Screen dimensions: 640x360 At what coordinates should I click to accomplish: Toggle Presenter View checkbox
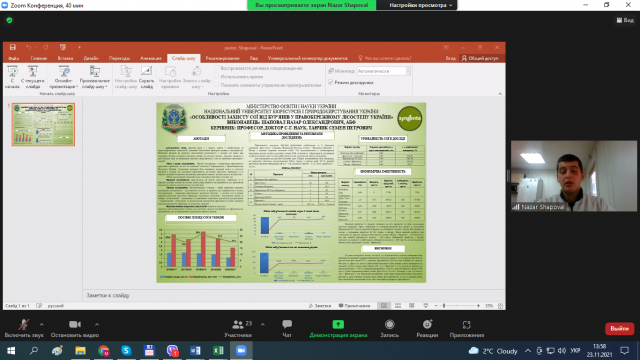331,82
